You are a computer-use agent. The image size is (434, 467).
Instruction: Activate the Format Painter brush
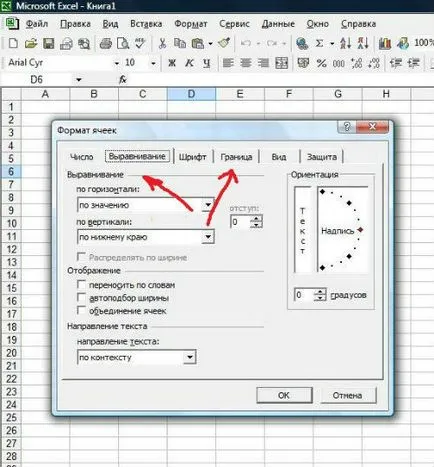pyautogui.click(x=224, y=43)
